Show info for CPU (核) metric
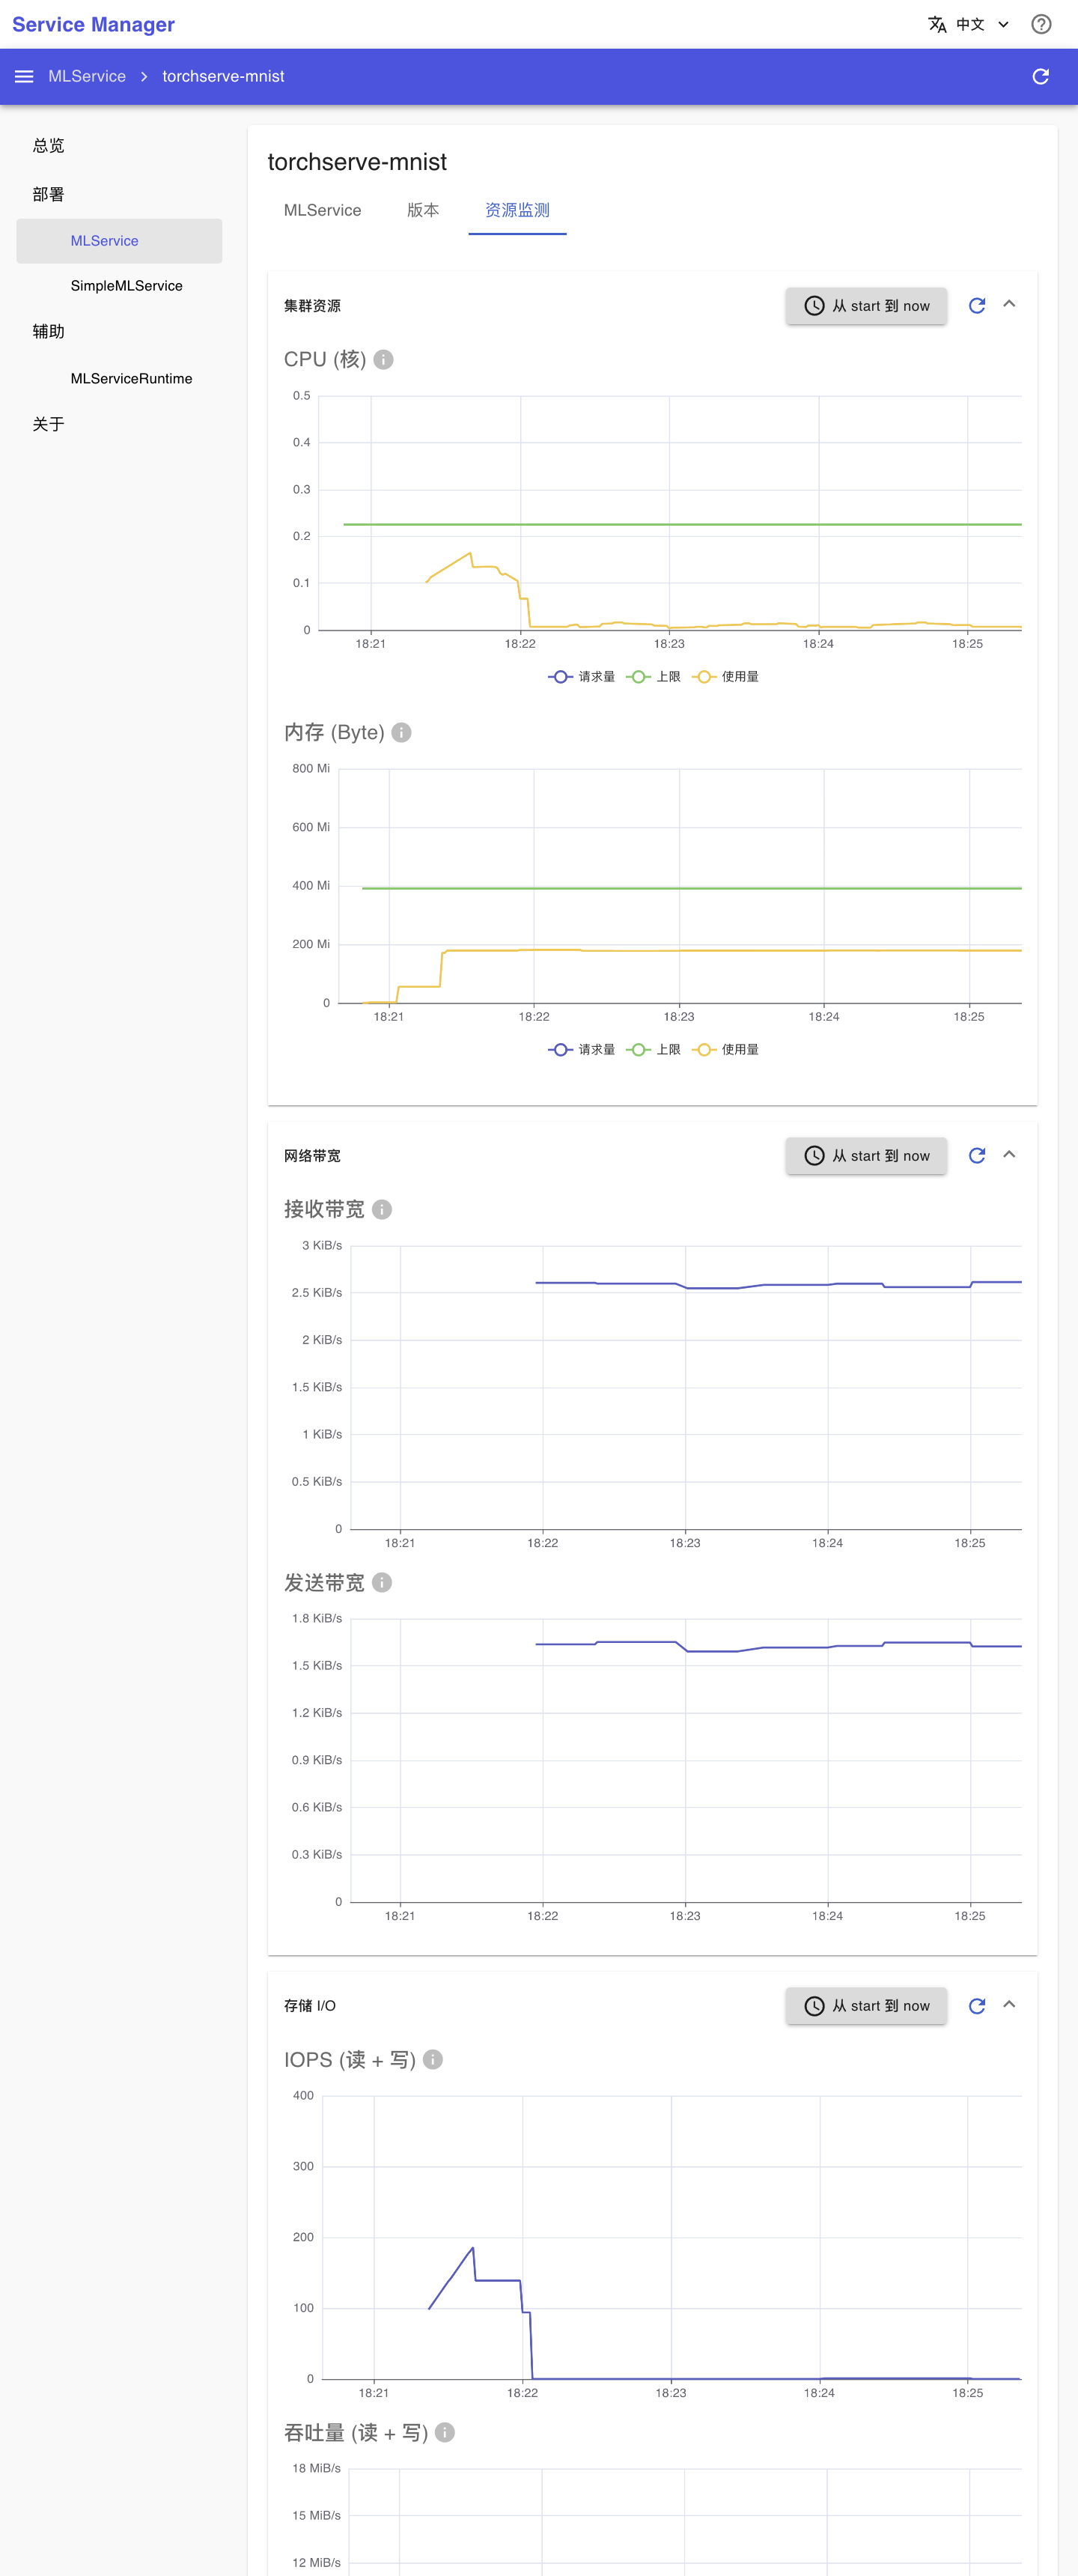1078x2576 pixels. pyautogui.click(x=383, y=360)
